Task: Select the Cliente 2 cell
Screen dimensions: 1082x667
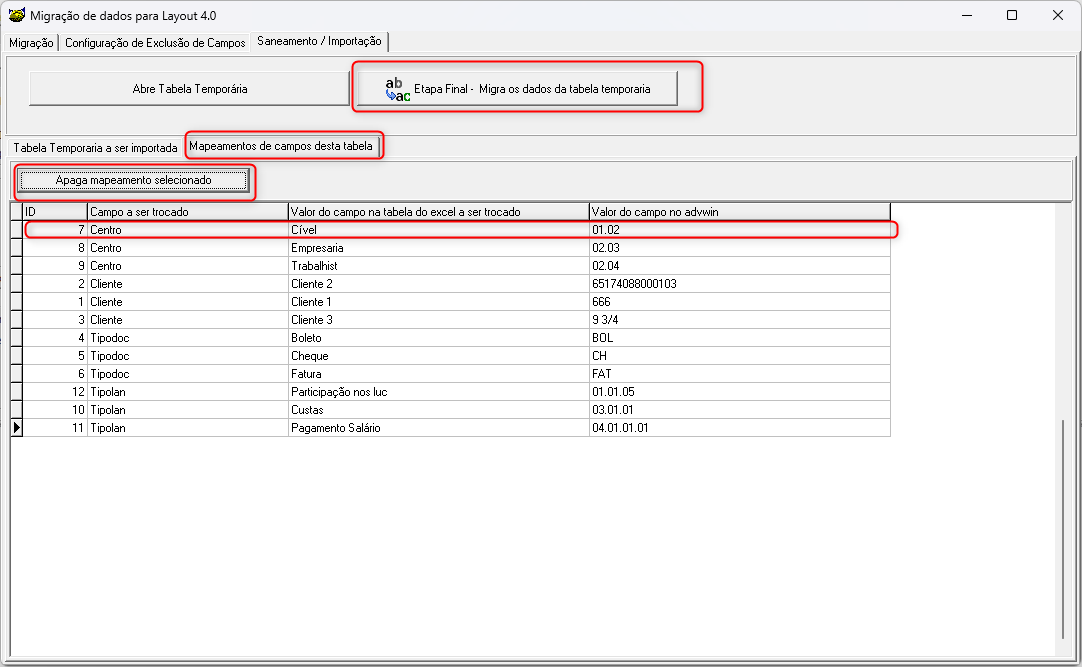Action: click(x=439, y=283)
